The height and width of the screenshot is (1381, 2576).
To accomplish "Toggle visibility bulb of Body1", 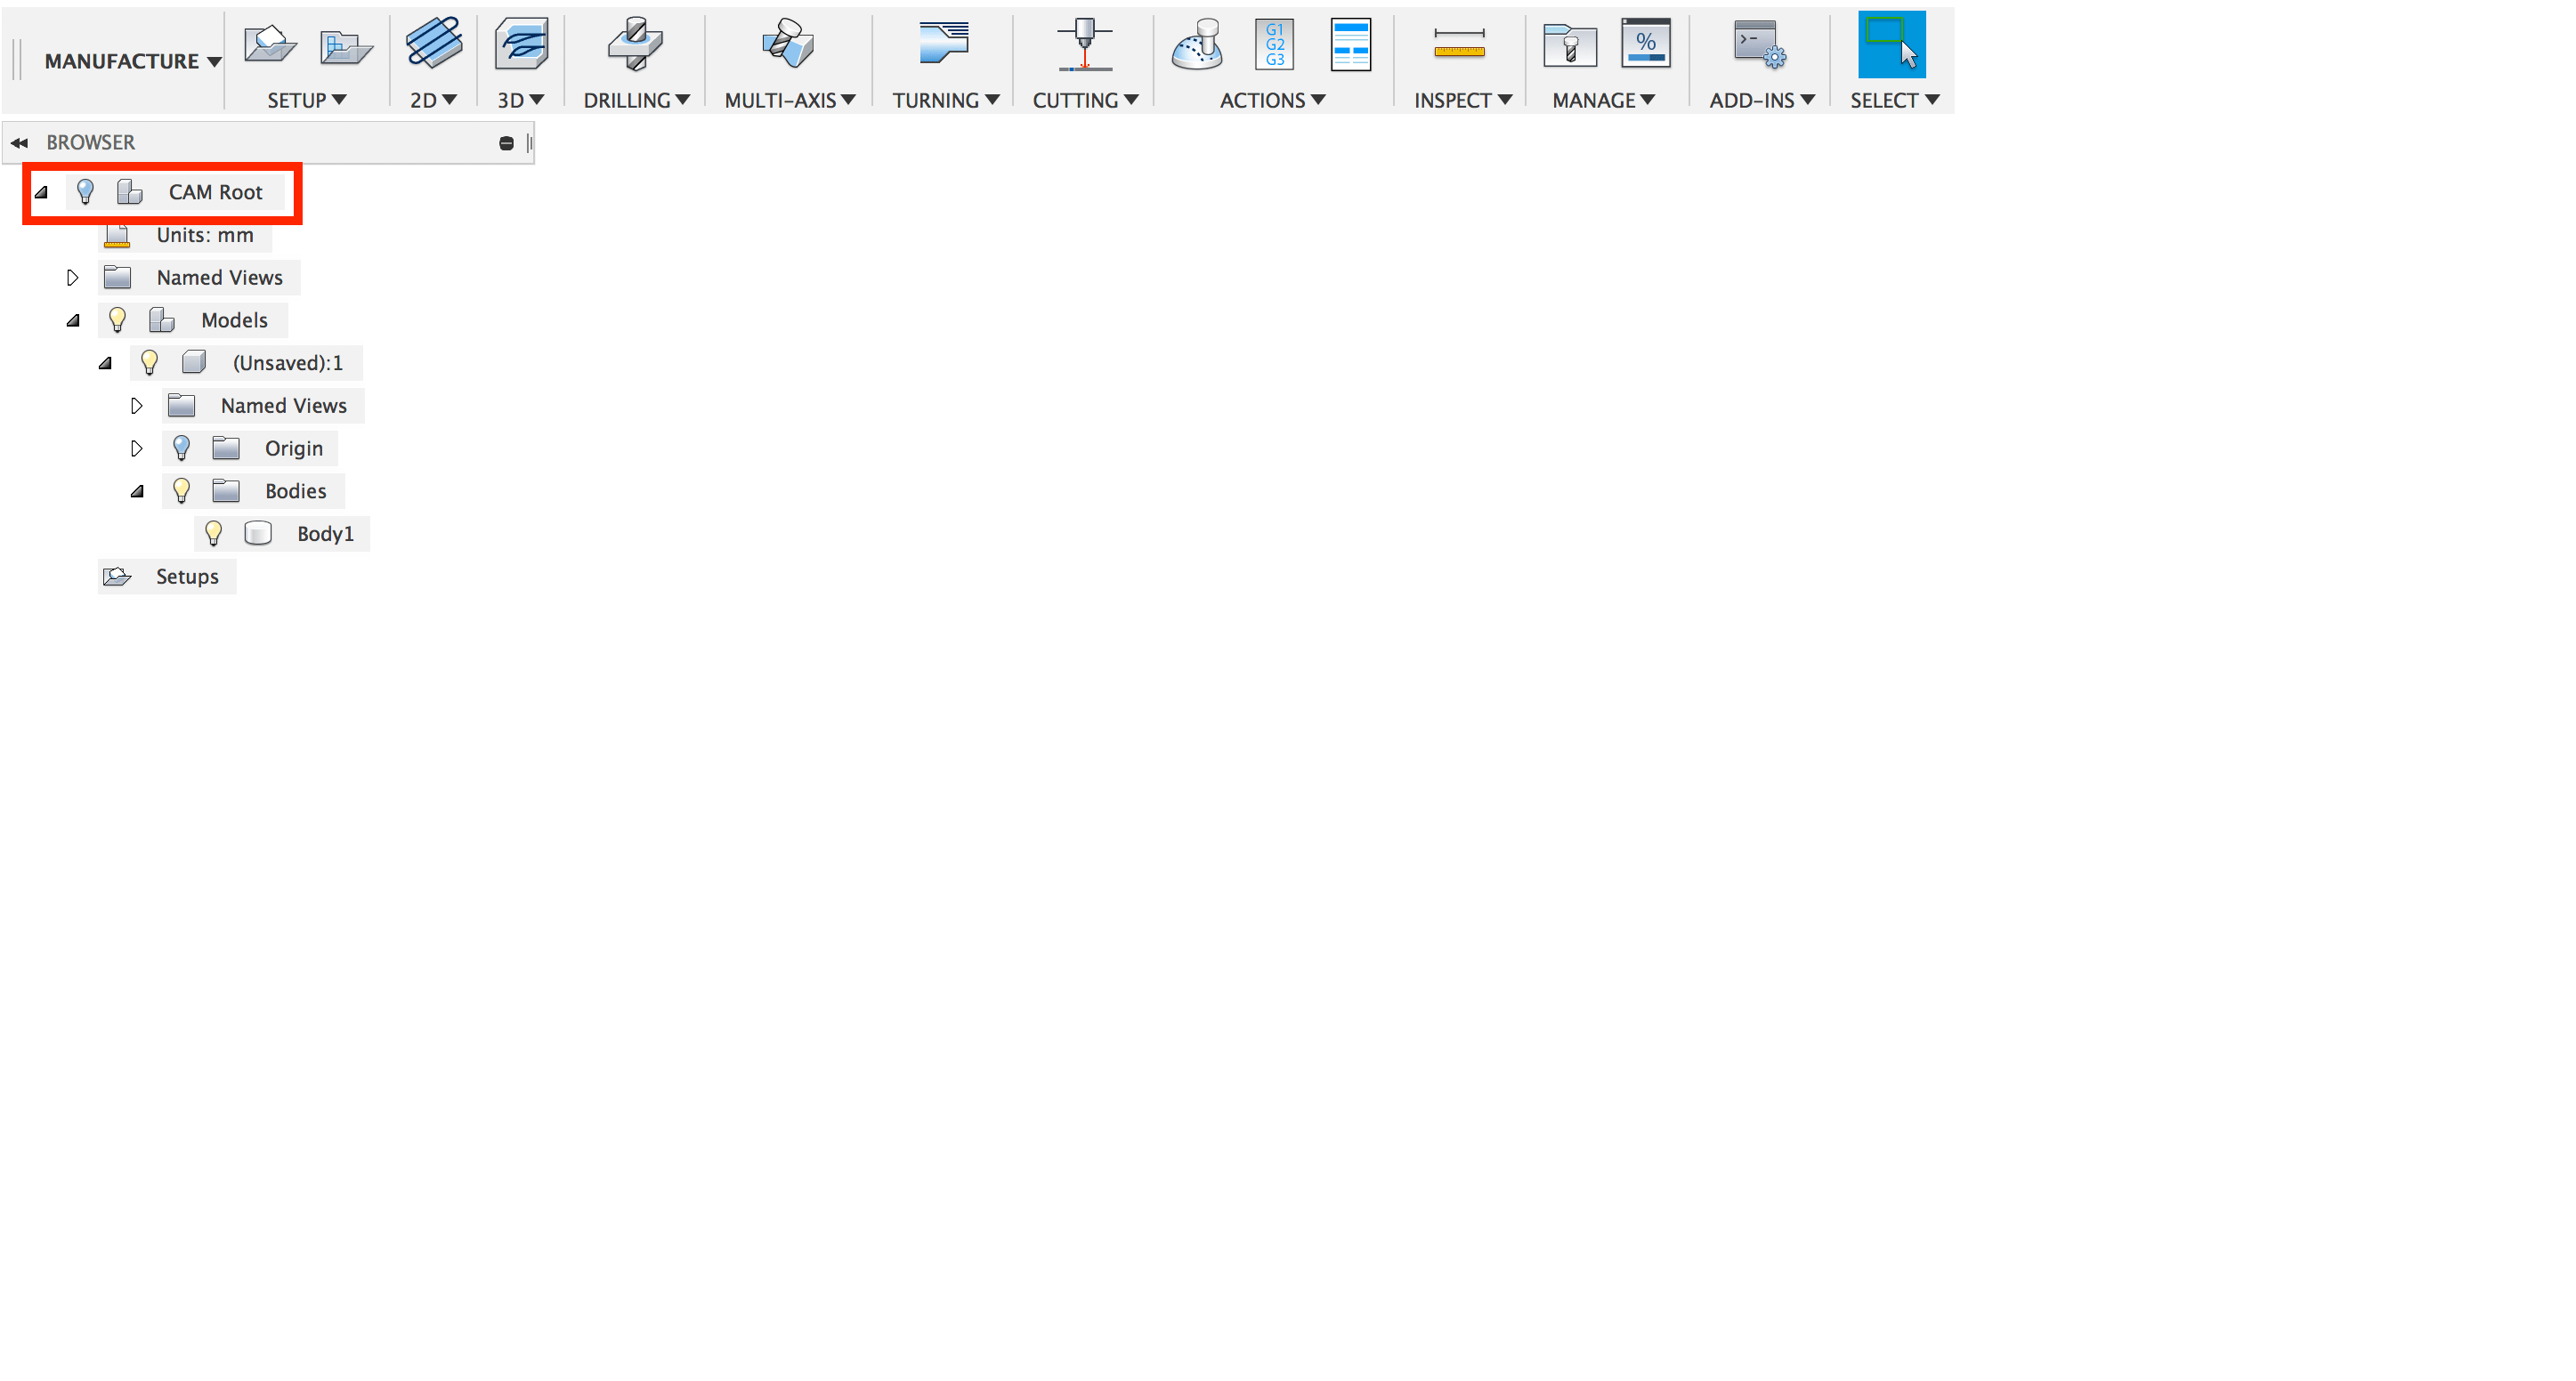I will [x=213, y=533].
